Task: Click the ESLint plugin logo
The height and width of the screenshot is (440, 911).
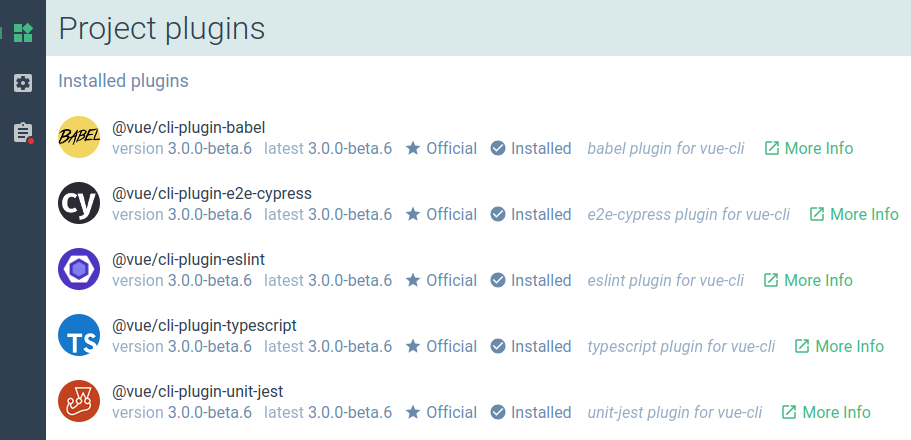Action: pyautogui.click(x=79, y=269)
